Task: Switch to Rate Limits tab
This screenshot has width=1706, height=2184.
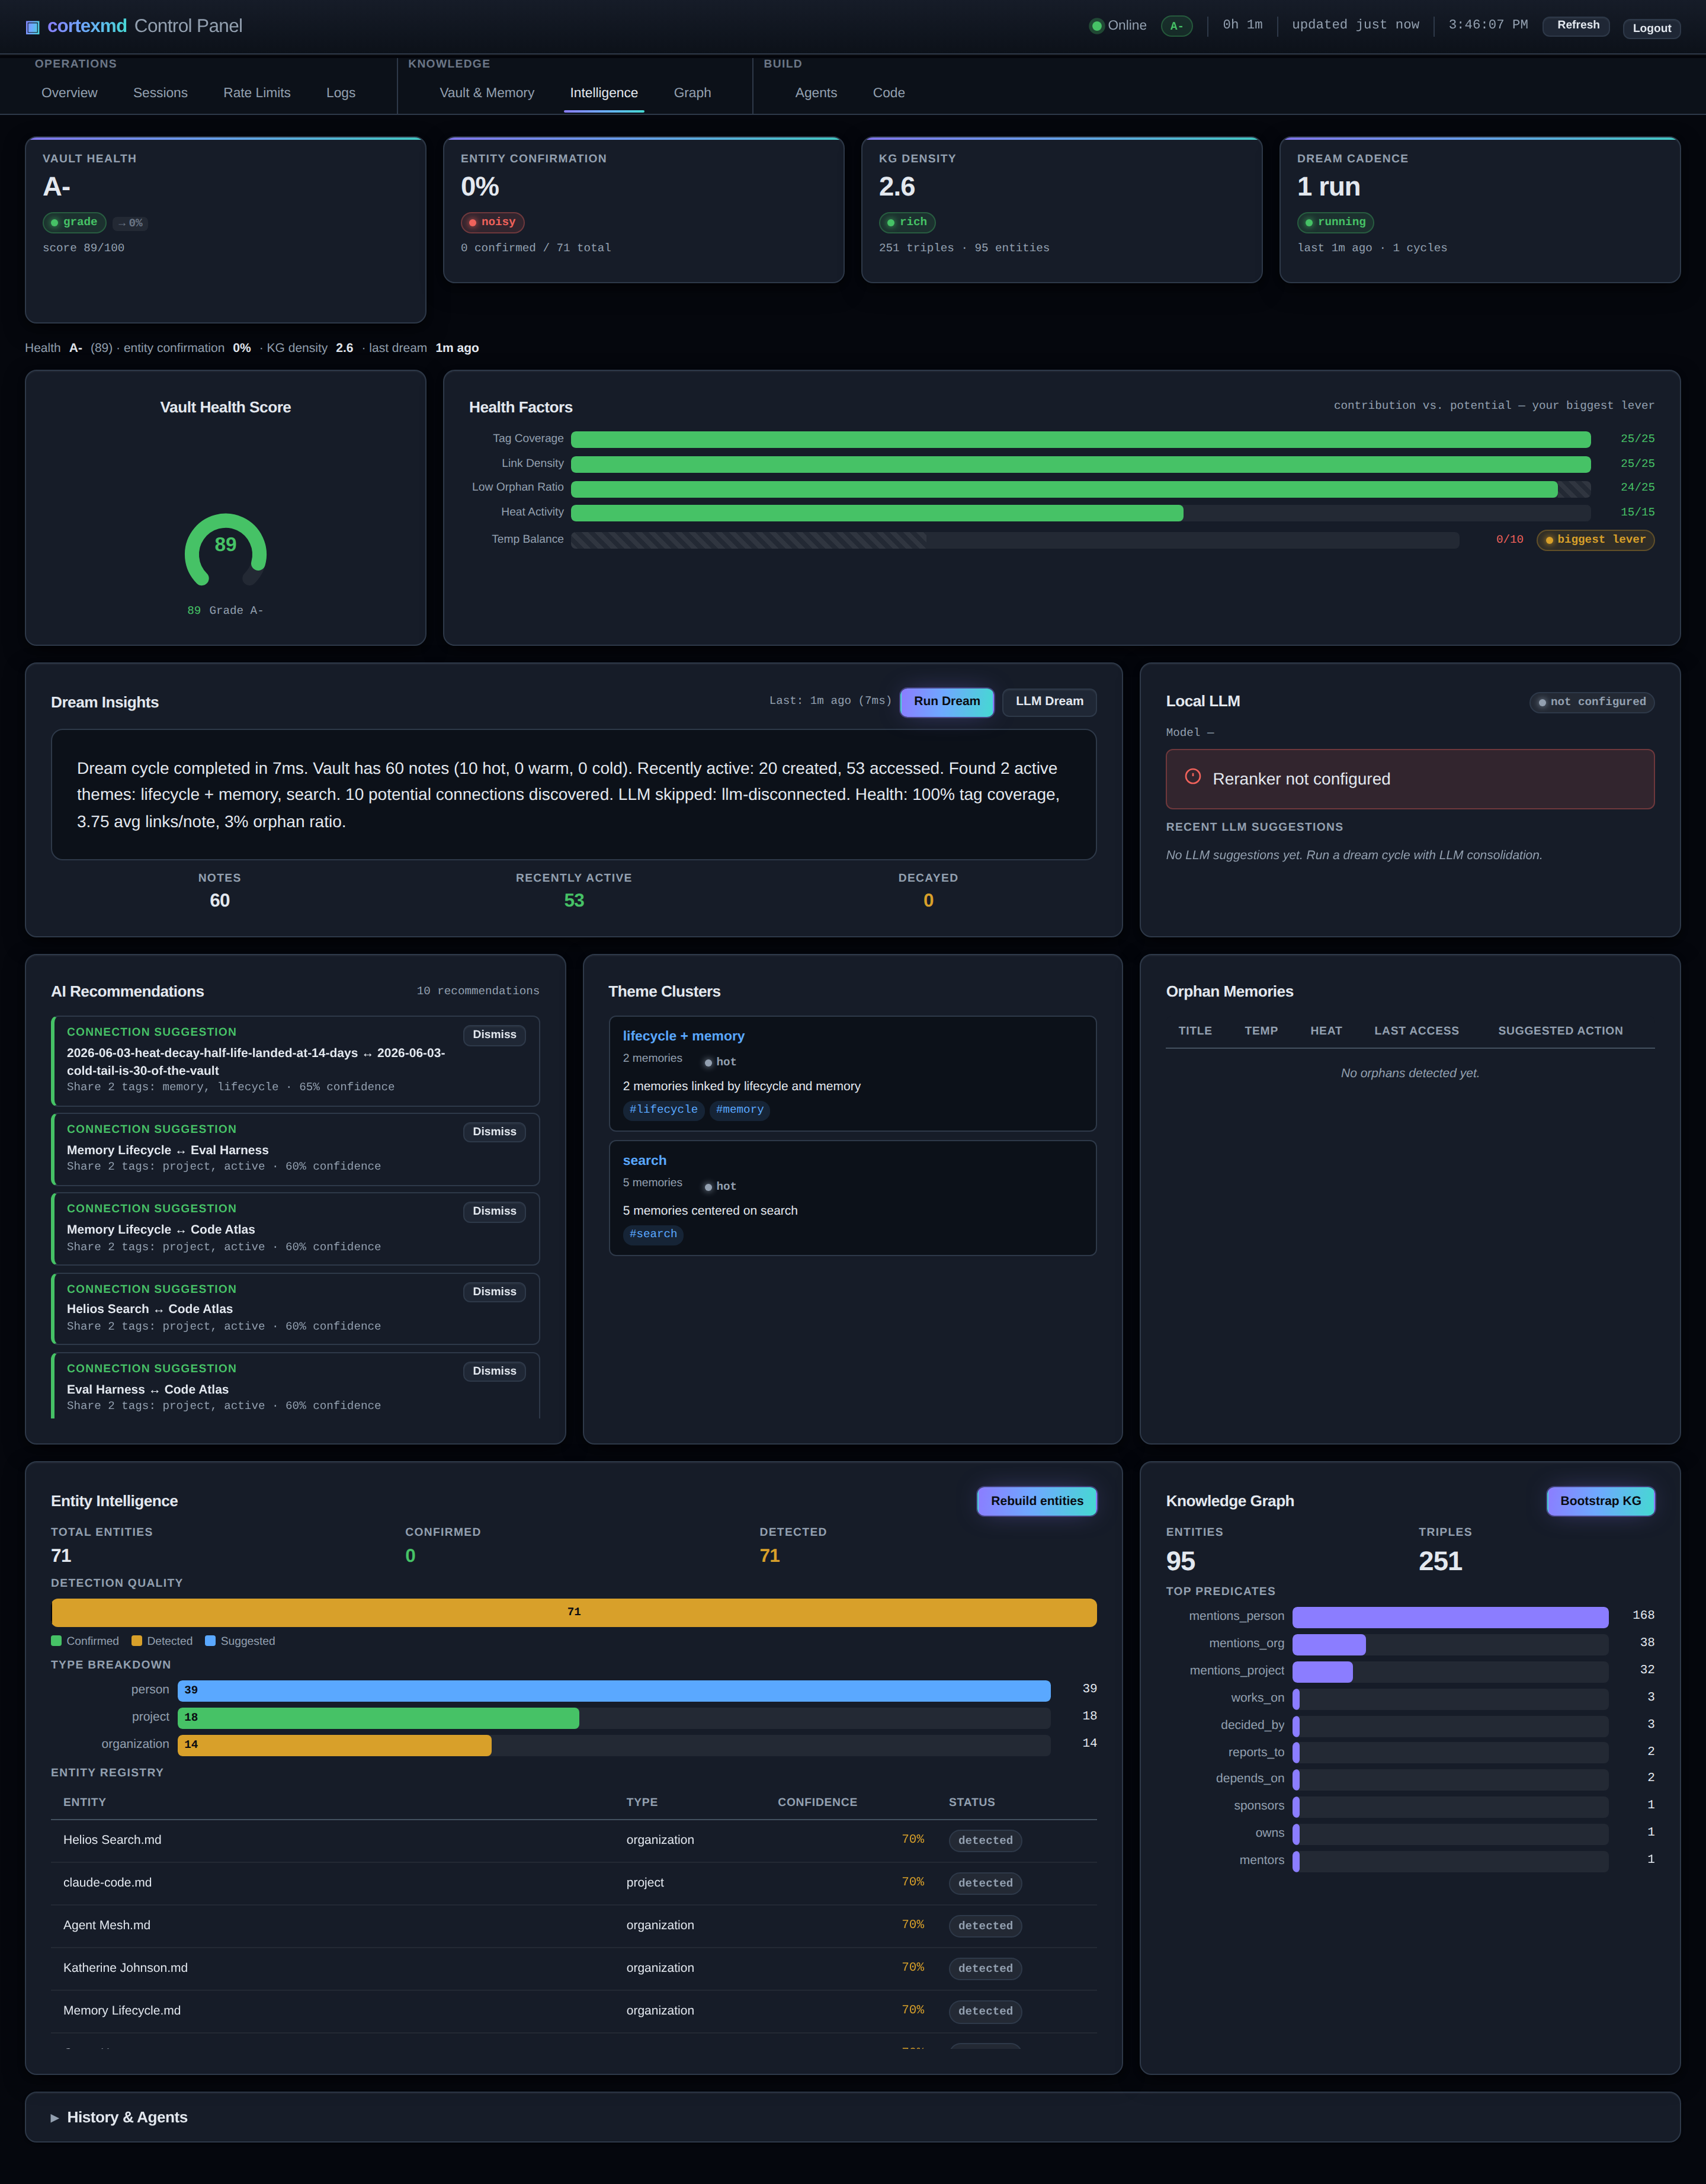Action: coord(257,93)
